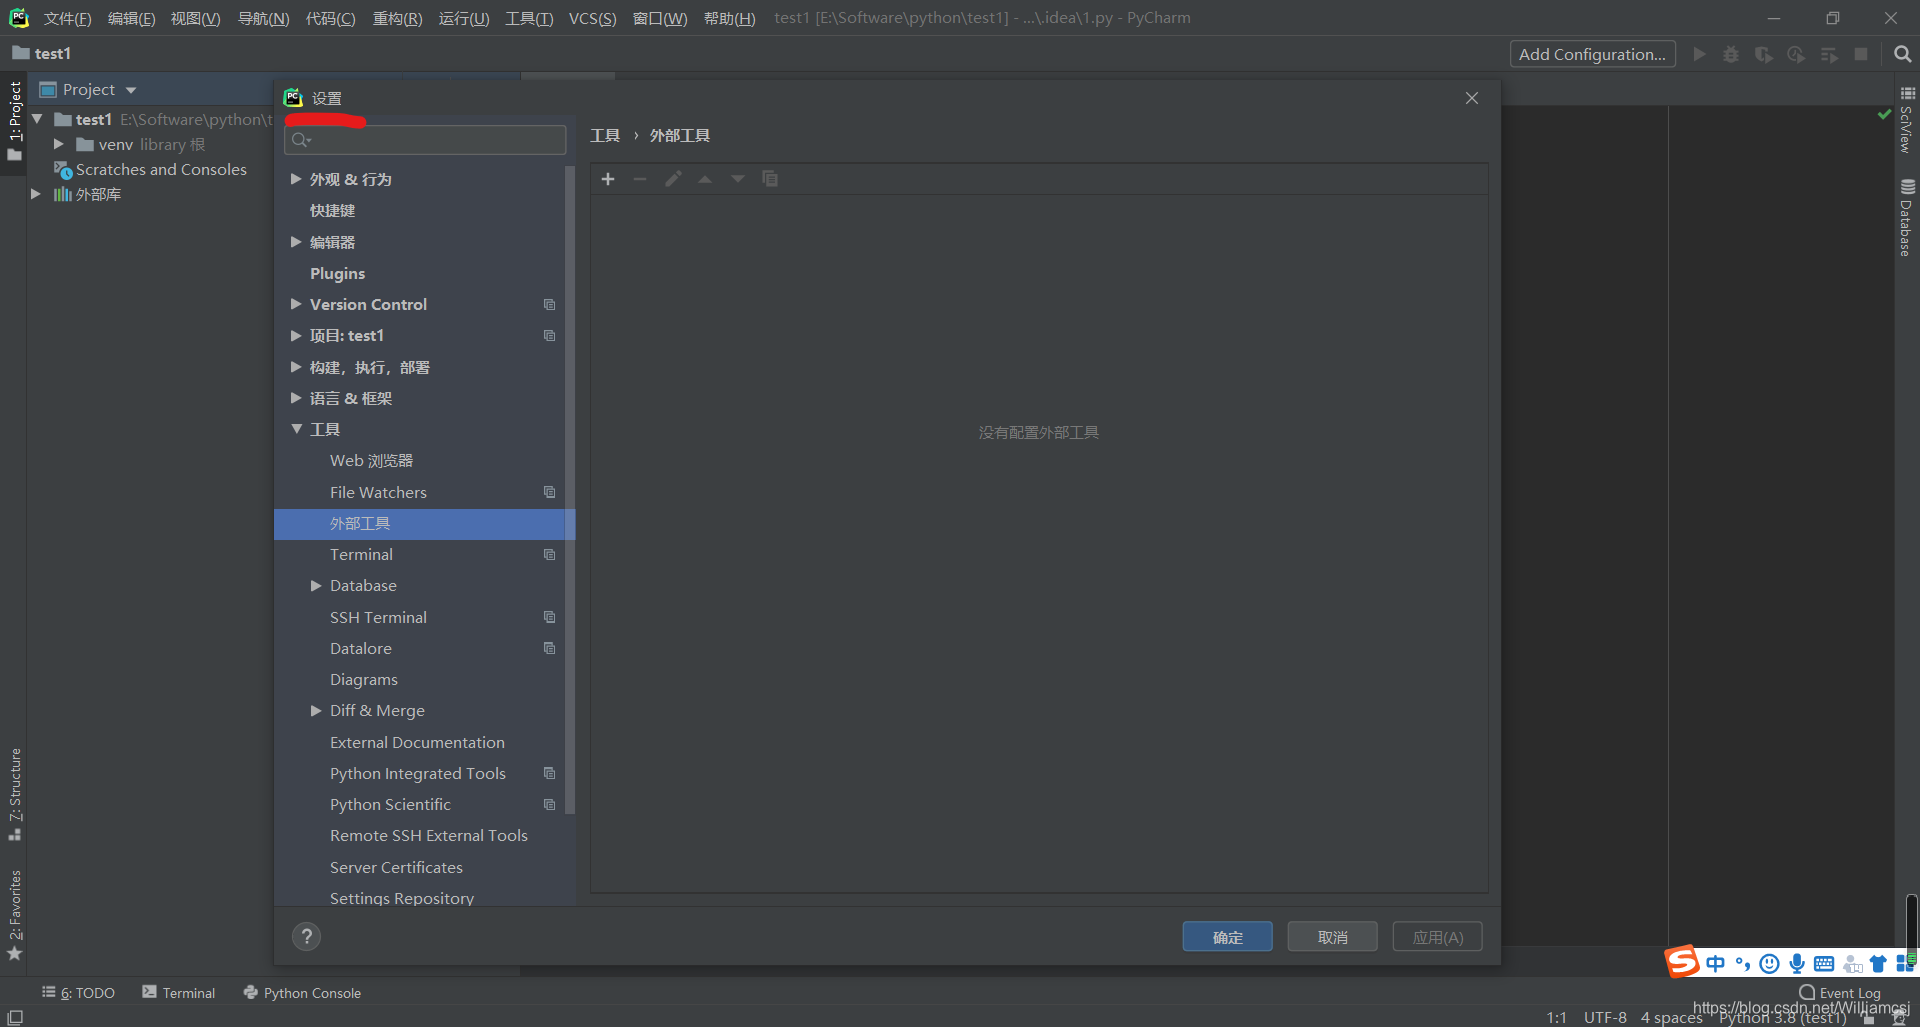Click the Run with Coverage icon
The height and width of the screenshot is (1027, 1920).
coord(1764,54)
